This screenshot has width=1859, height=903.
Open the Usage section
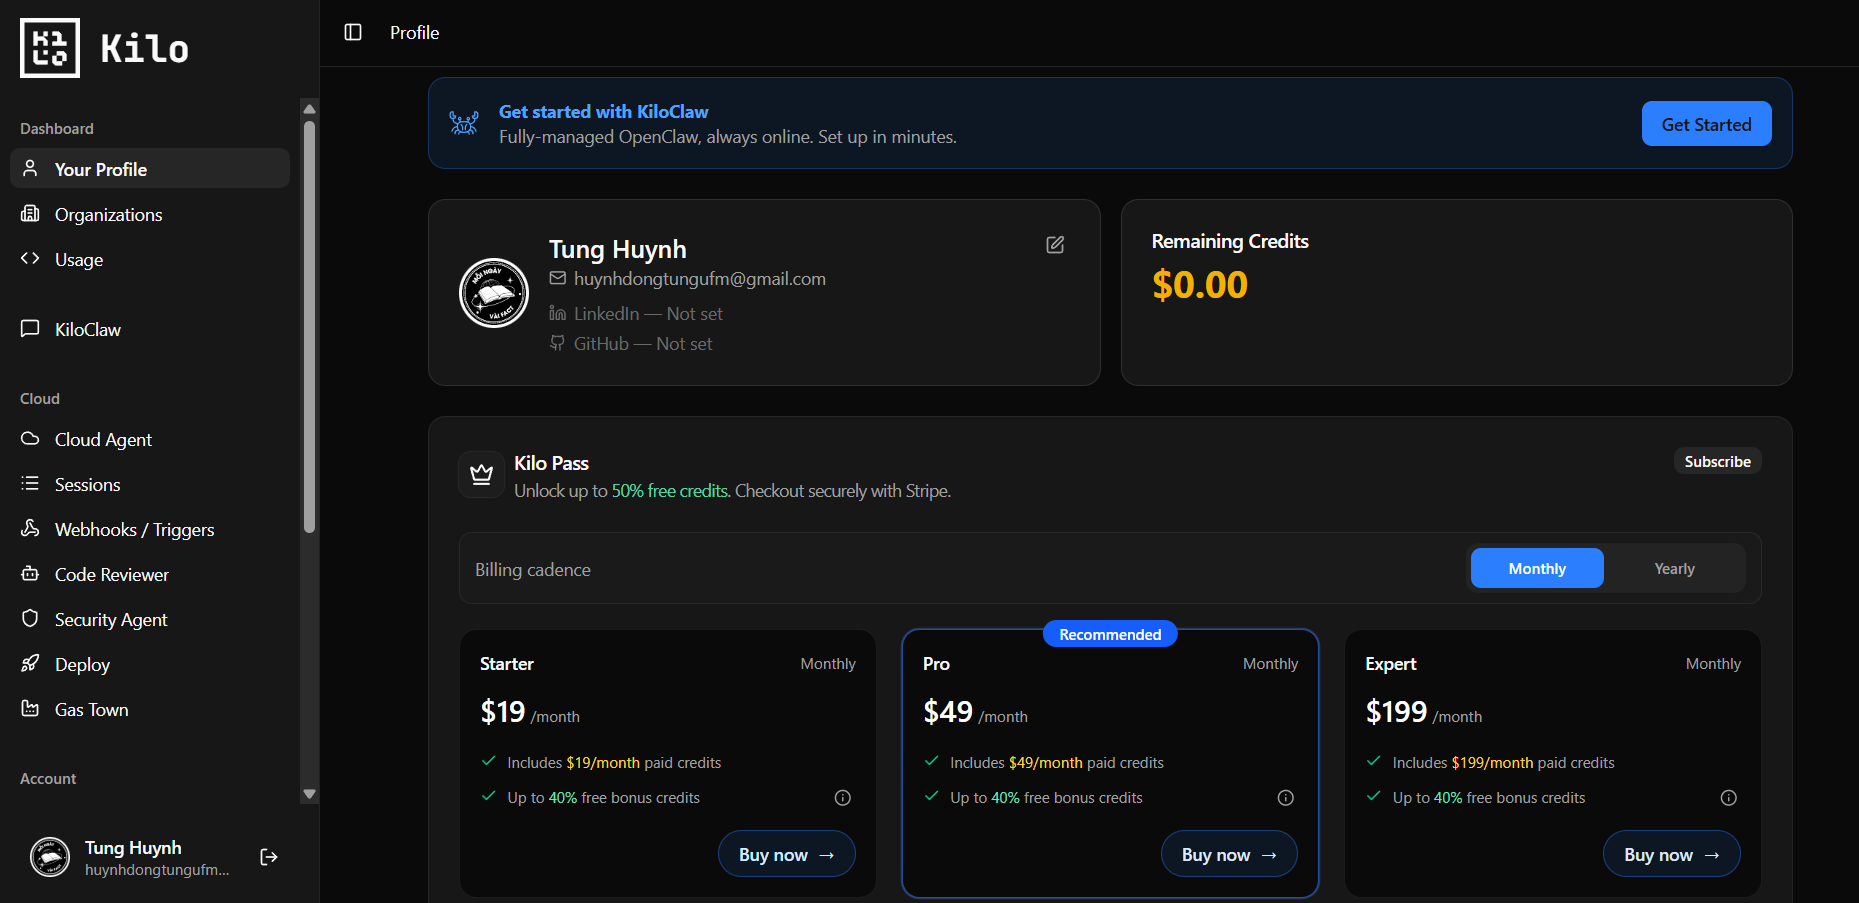(x=150, y=259)
